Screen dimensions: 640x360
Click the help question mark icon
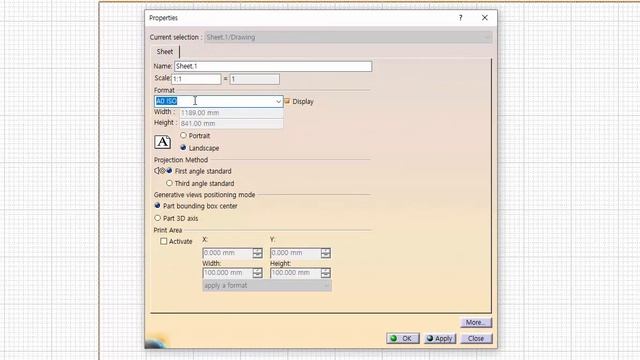460,18
